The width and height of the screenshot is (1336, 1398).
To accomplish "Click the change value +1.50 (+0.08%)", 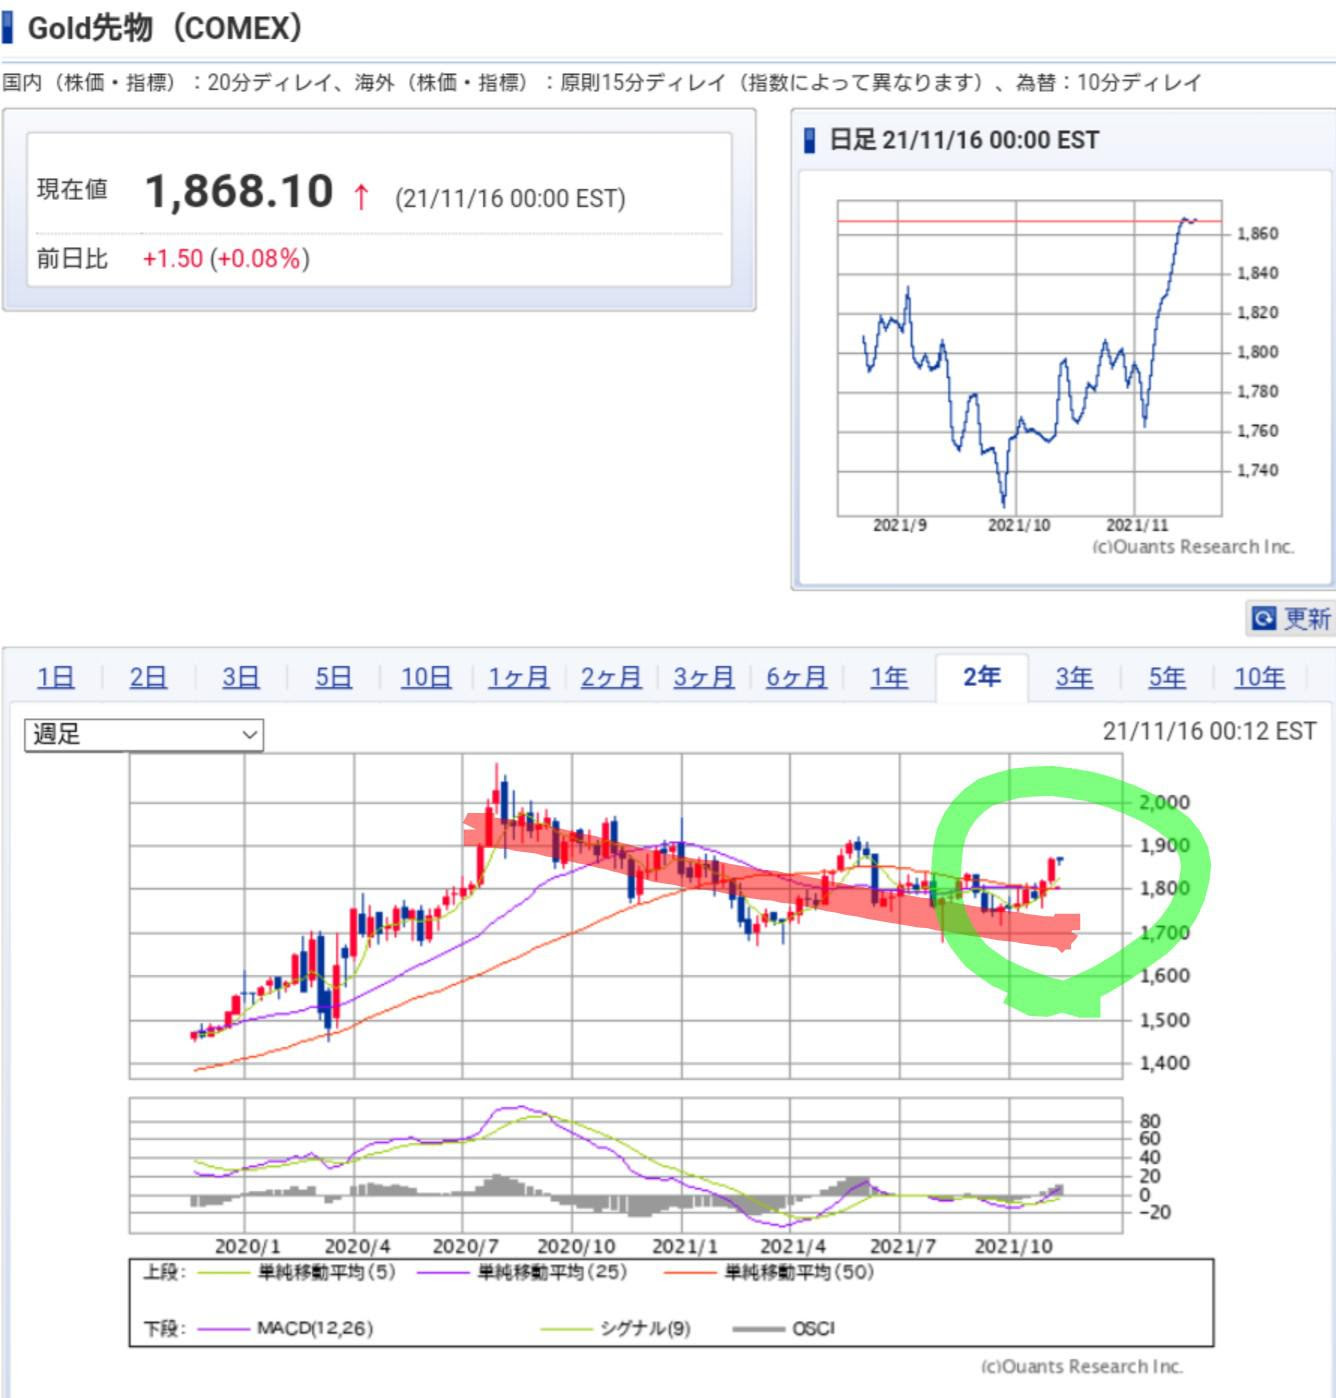I will pos(226,259).
